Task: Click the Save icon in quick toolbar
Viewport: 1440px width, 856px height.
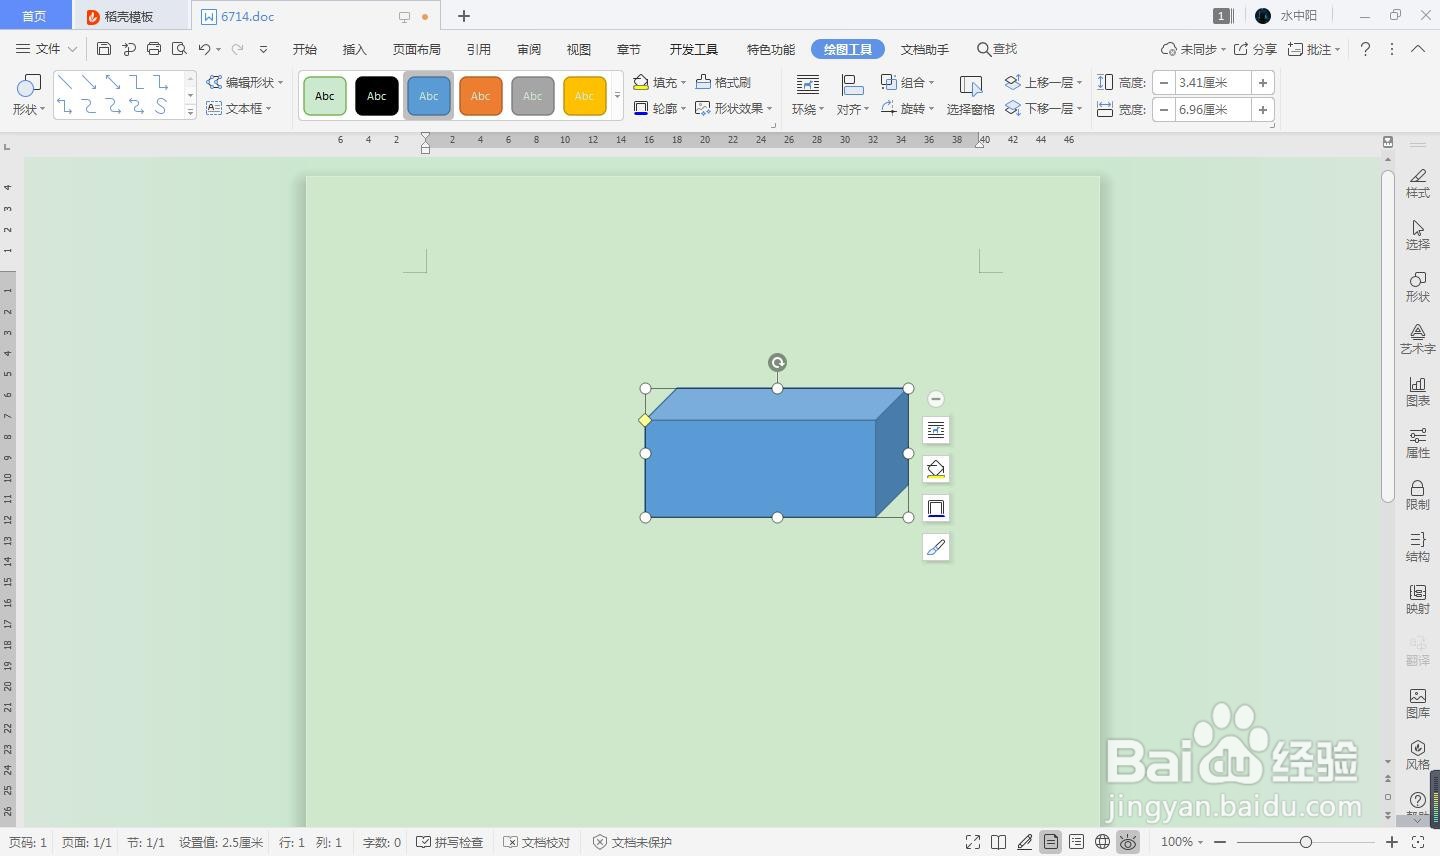Action: pyautogui.click(x=104, y=49)
